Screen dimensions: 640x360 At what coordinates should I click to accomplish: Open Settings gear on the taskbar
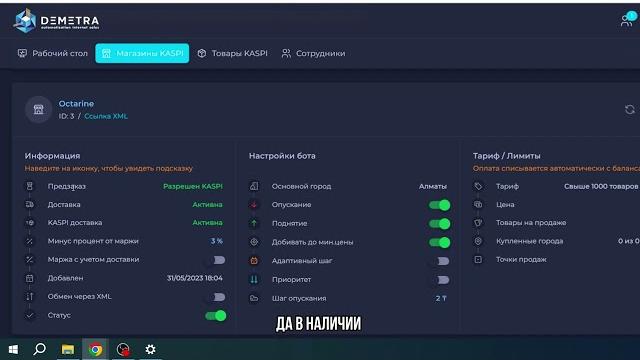pyautogui.click(x=151, y=349)
